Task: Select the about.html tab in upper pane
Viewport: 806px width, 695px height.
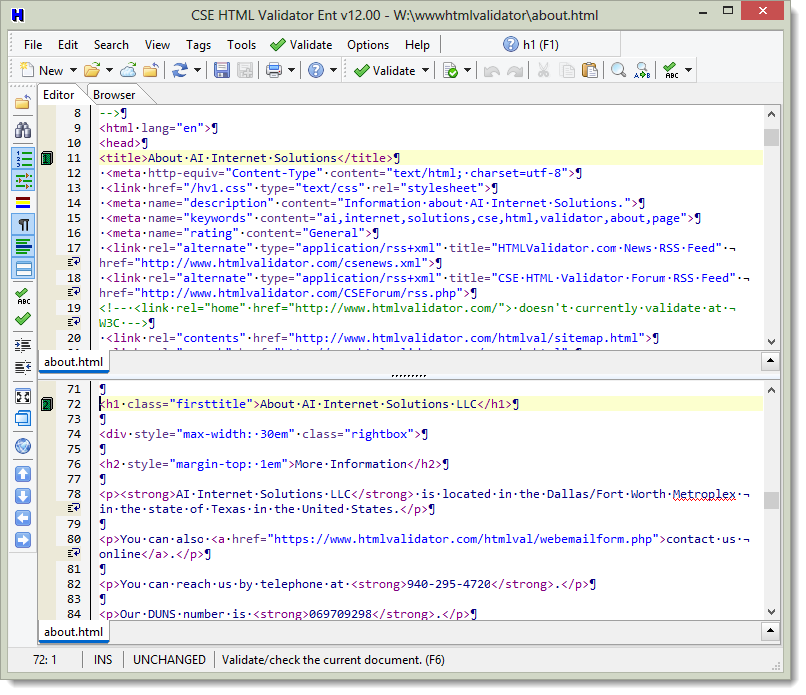Action: coord(74,362)
